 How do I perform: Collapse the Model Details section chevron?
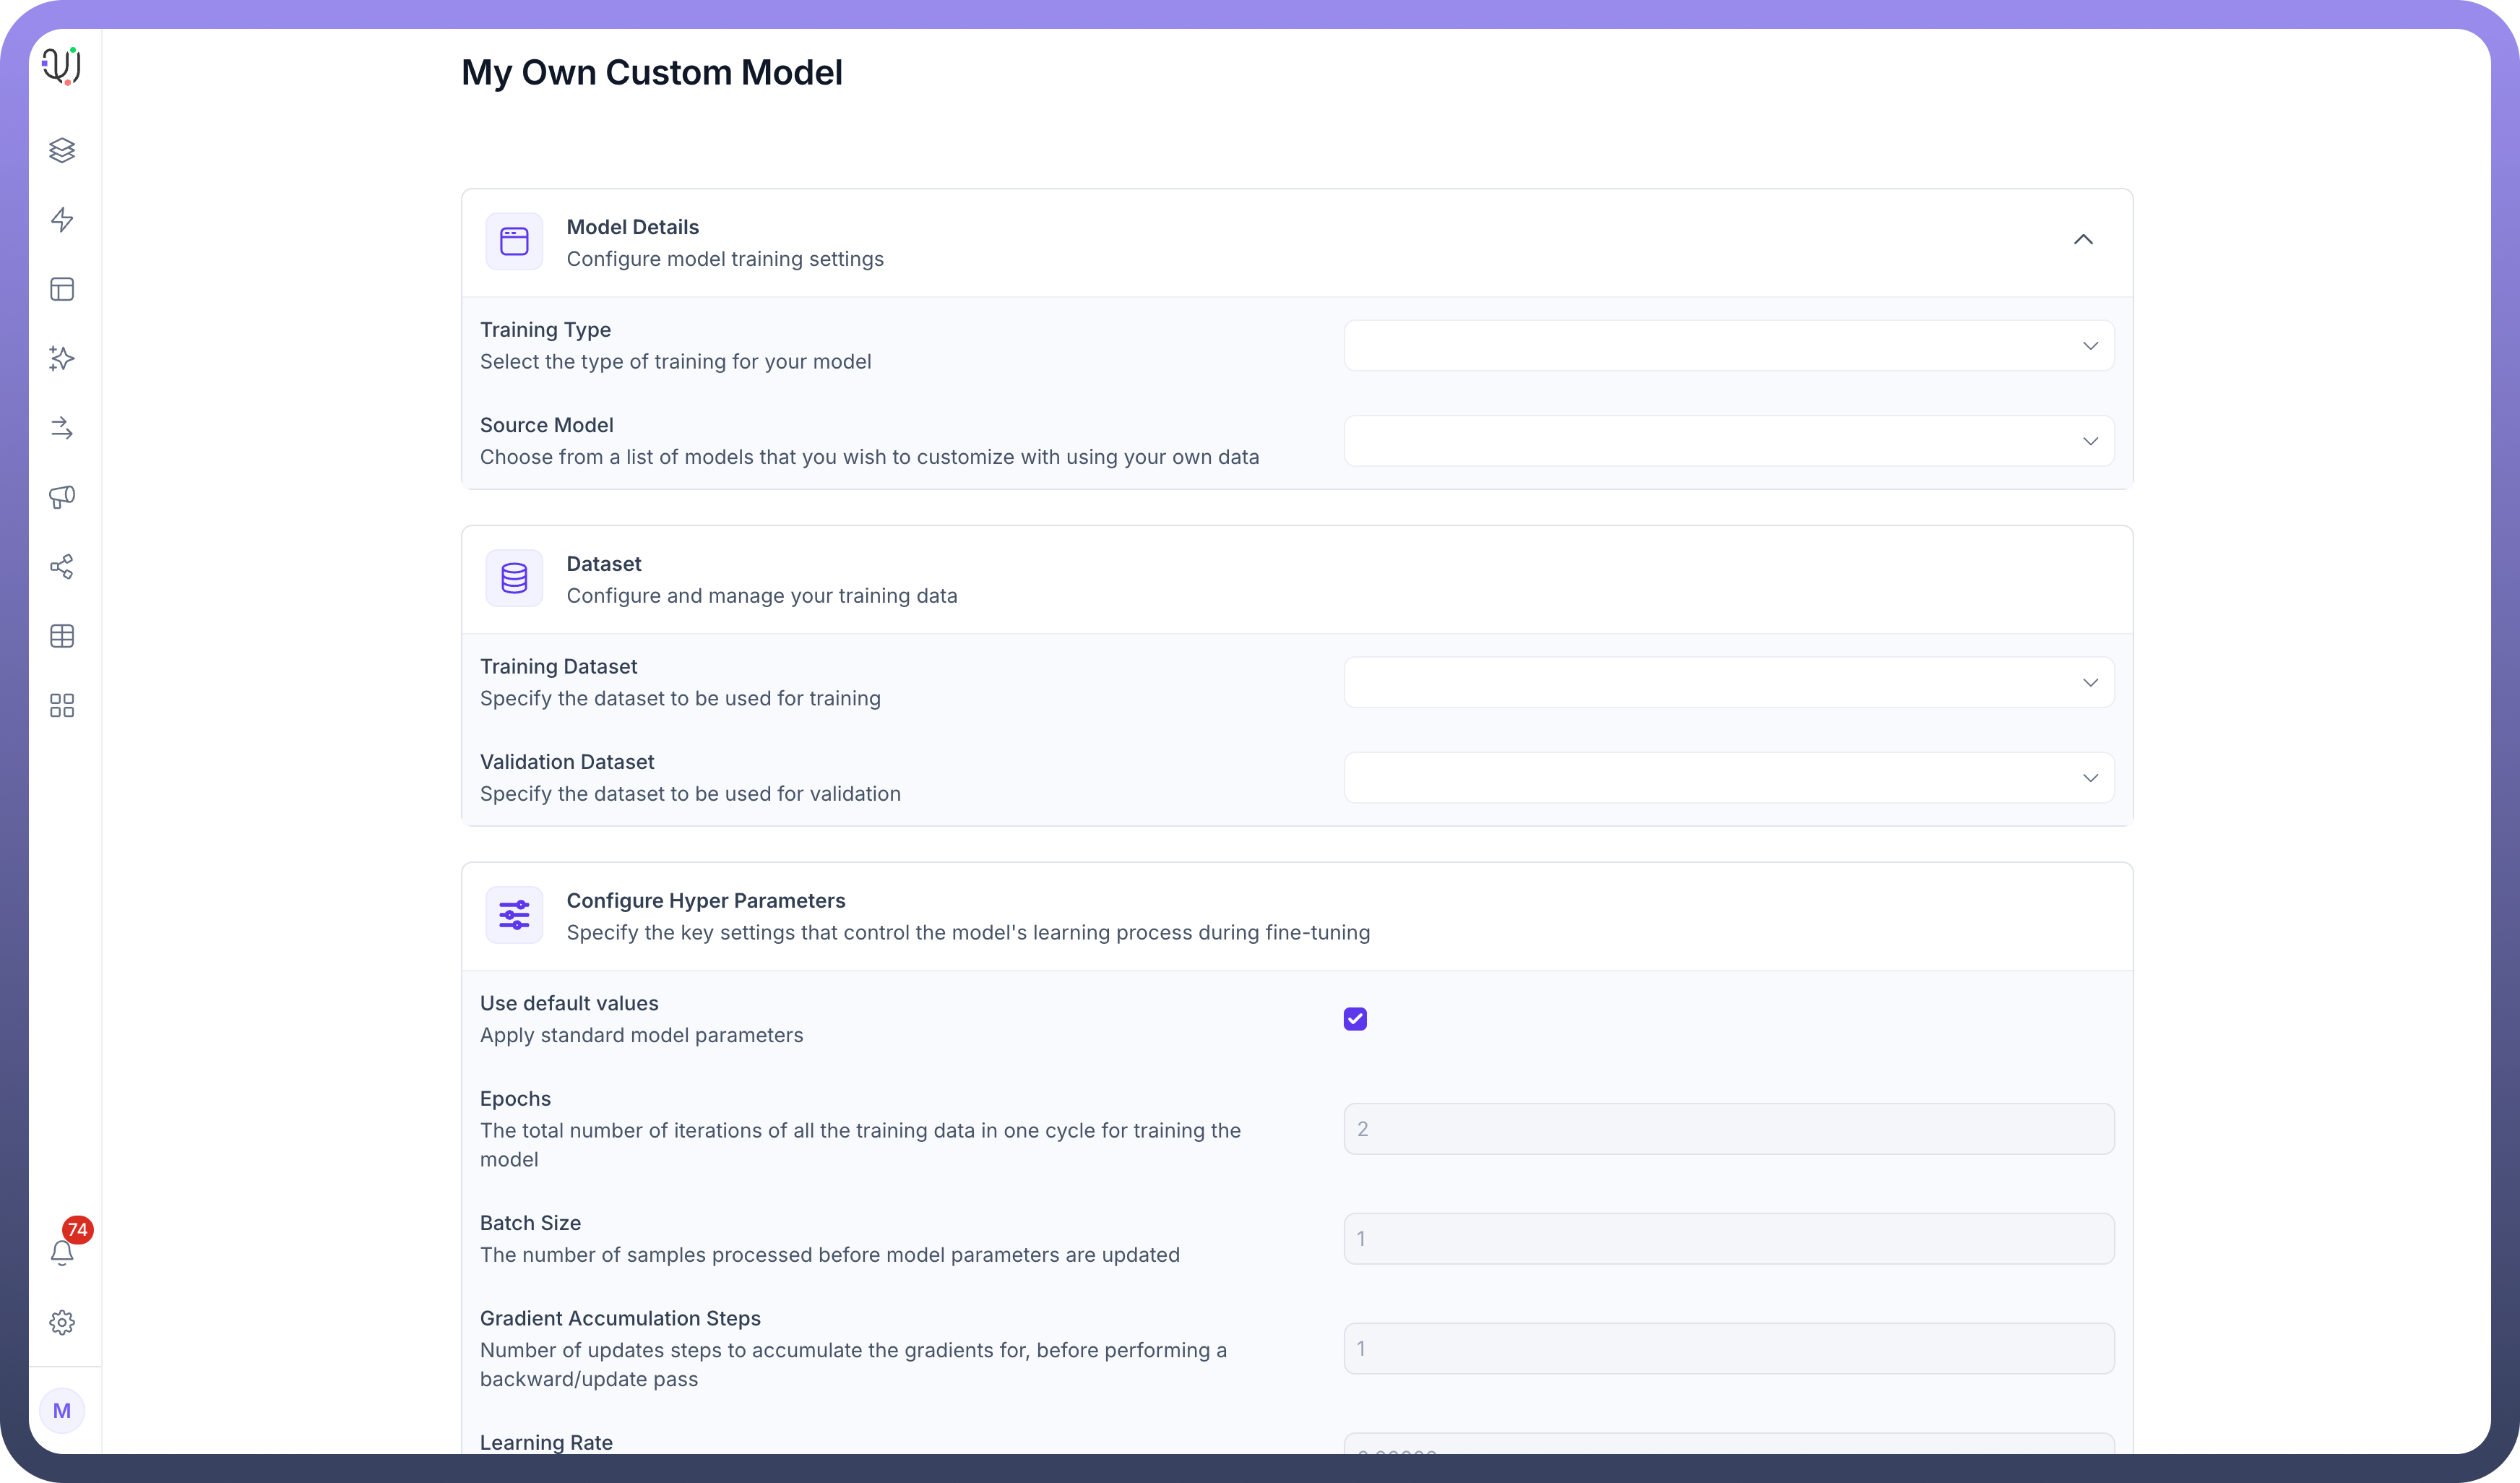pyautogui.click(x=2083, y=240)
